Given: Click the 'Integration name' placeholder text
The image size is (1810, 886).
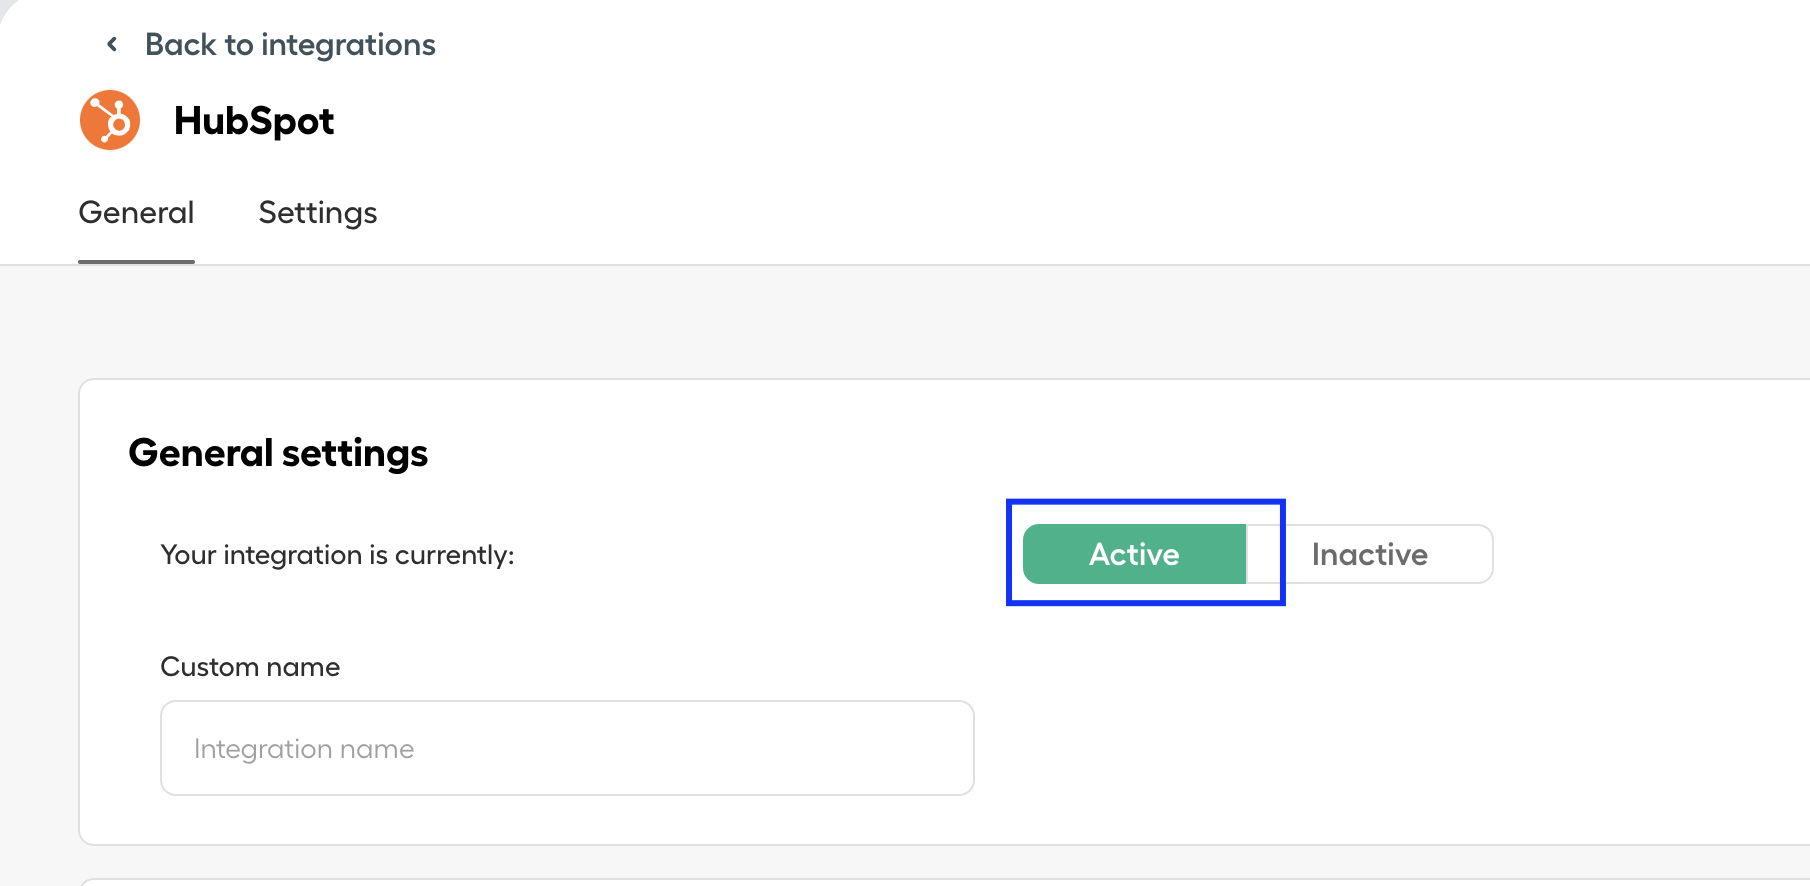Looking at the screenshot, I should coord(304,749).
